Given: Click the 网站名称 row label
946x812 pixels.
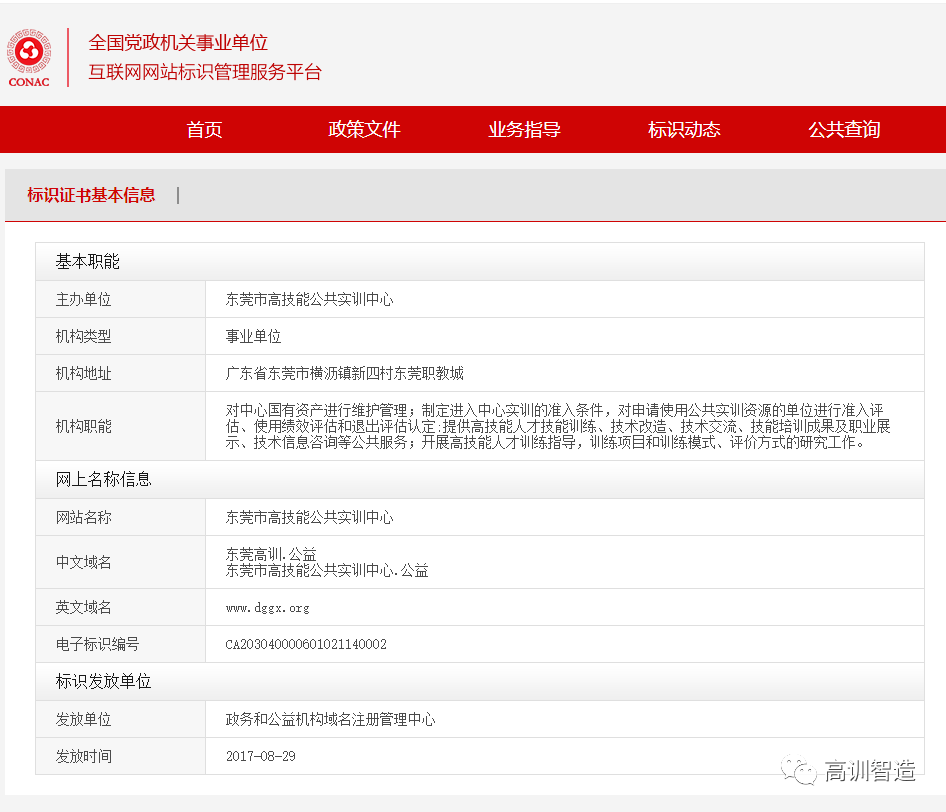Looking at the screenshot, I should 83,518.
